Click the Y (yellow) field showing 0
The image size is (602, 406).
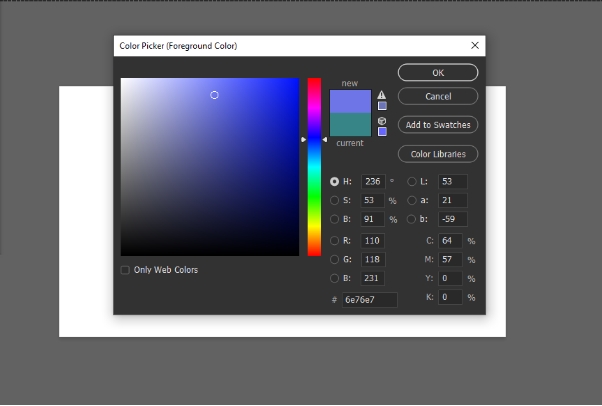(450, 278)
